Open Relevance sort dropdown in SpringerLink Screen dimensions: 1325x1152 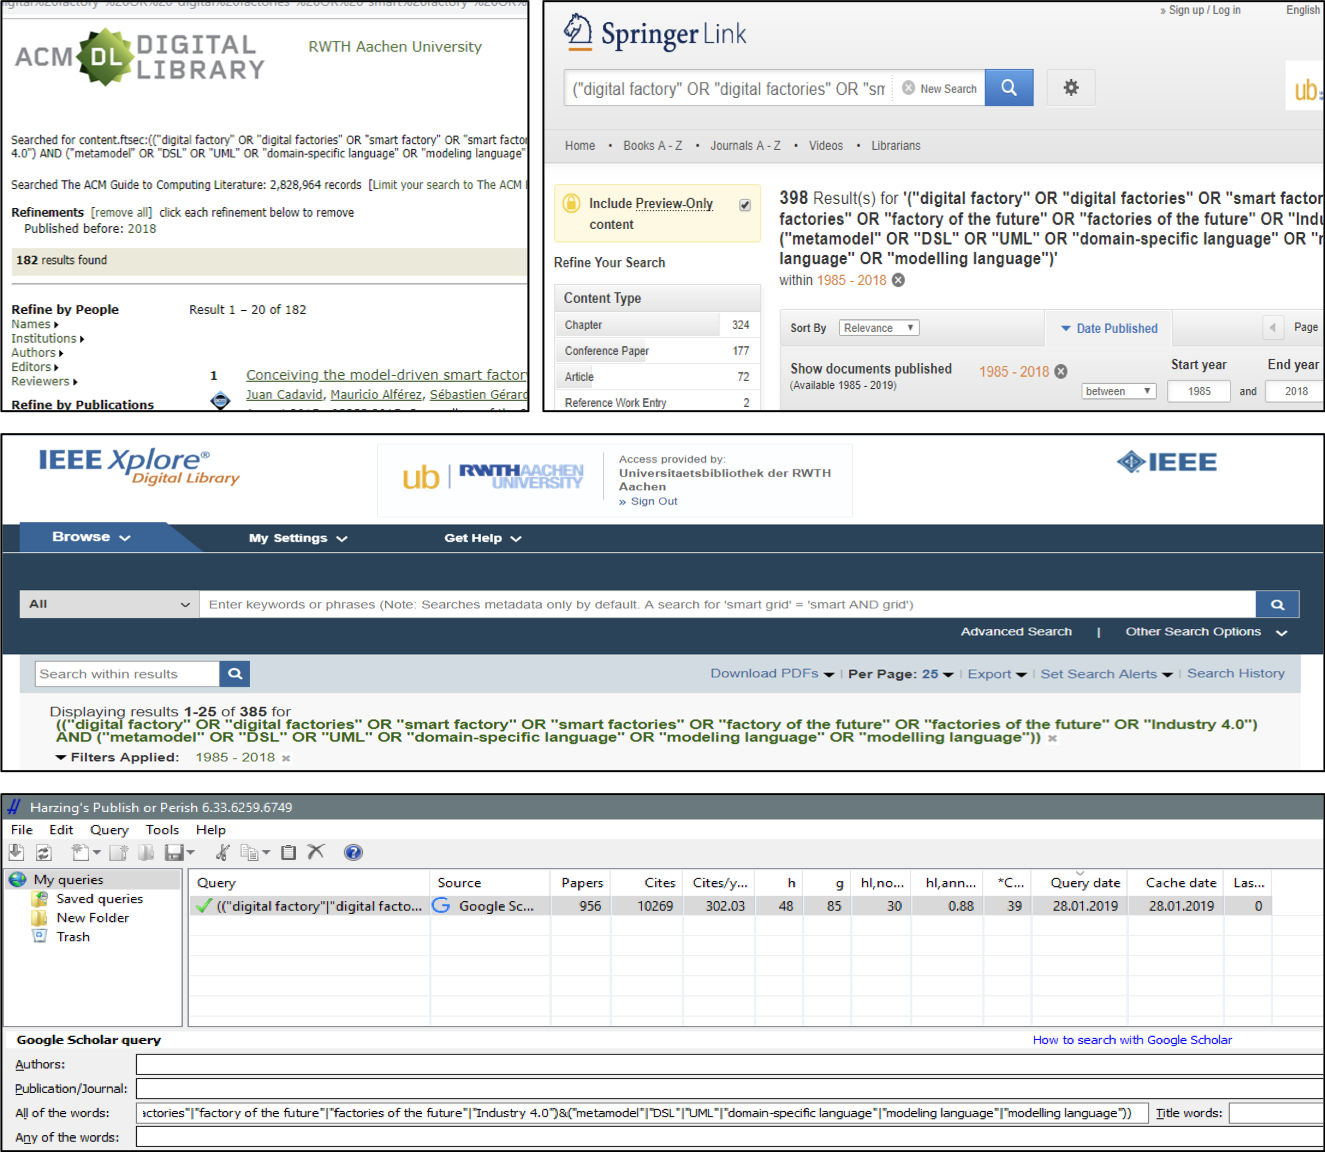(x=879, y=328)
